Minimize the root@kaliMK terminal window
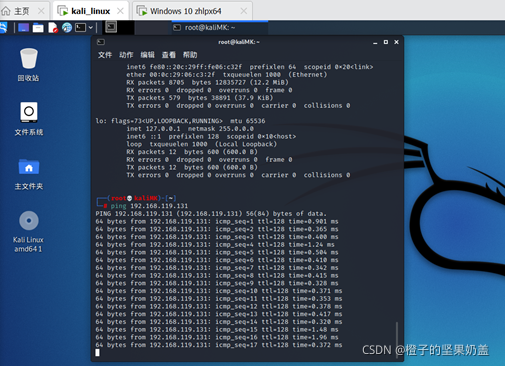 click(x=375, y=42)
